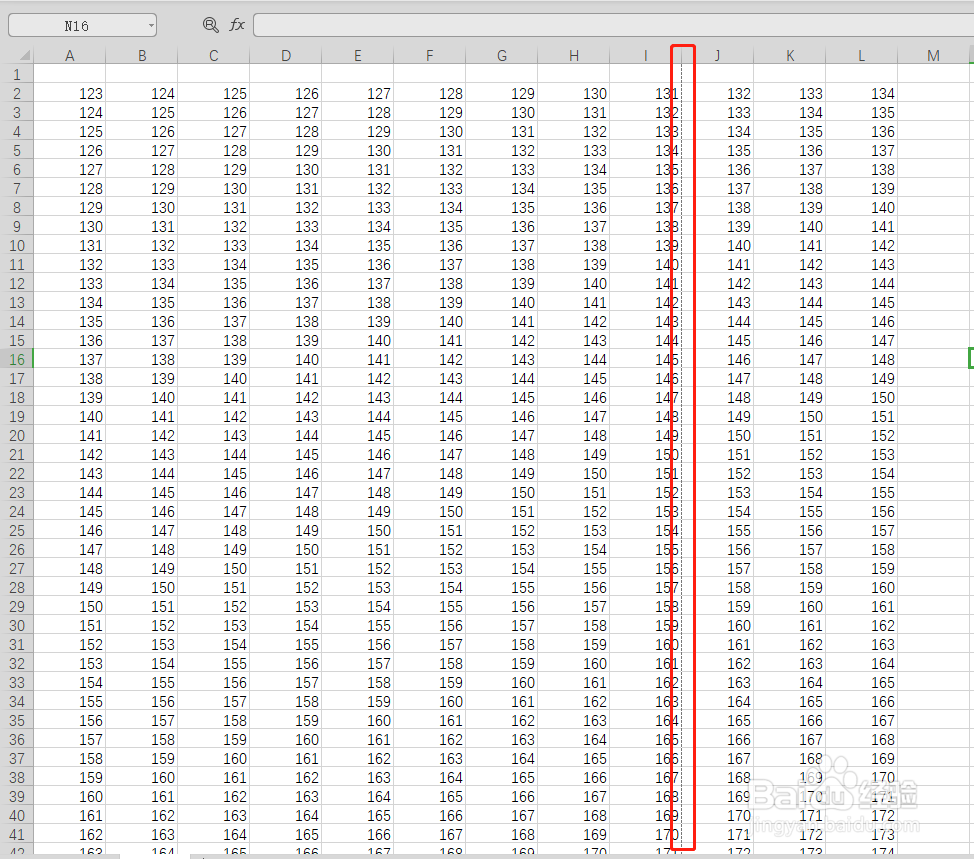Select row 2 header
974x859 pixels.
[x=17, y=94]
